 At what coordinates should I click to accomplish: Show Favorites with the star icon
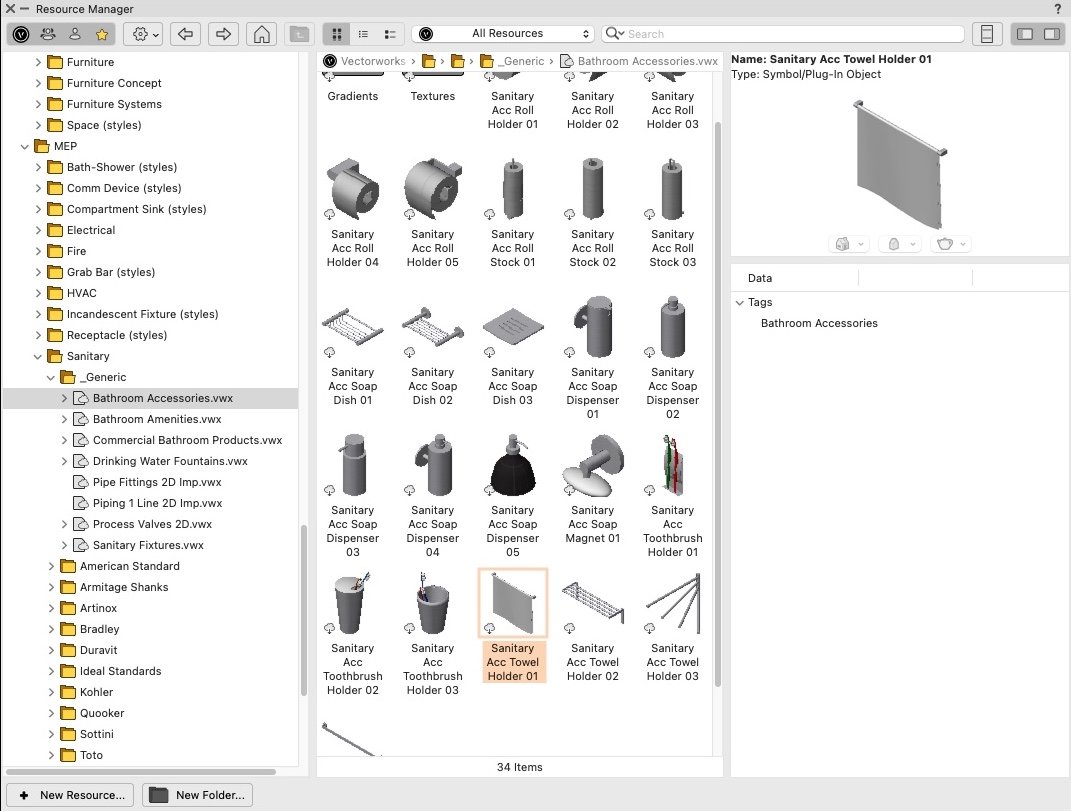(x=101, y=34)
